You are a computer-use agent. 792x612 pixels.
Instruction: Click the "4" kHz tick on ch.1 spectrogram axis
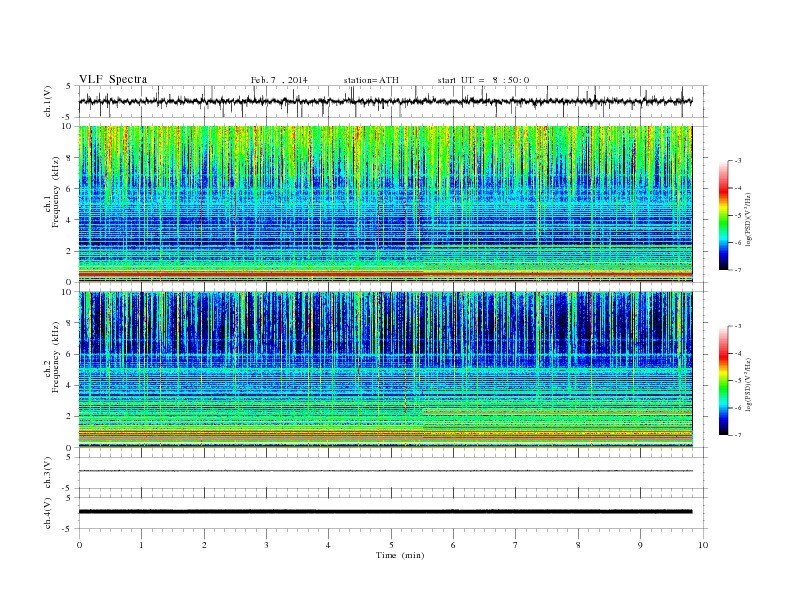(x=69, y=220)
